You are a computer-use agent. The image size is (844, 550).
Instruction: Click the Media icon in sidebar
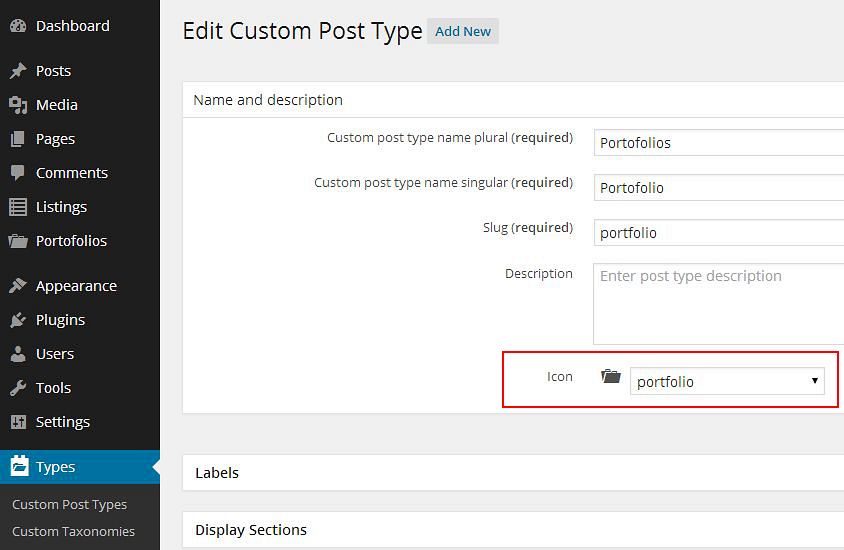(x=18, y=105)
